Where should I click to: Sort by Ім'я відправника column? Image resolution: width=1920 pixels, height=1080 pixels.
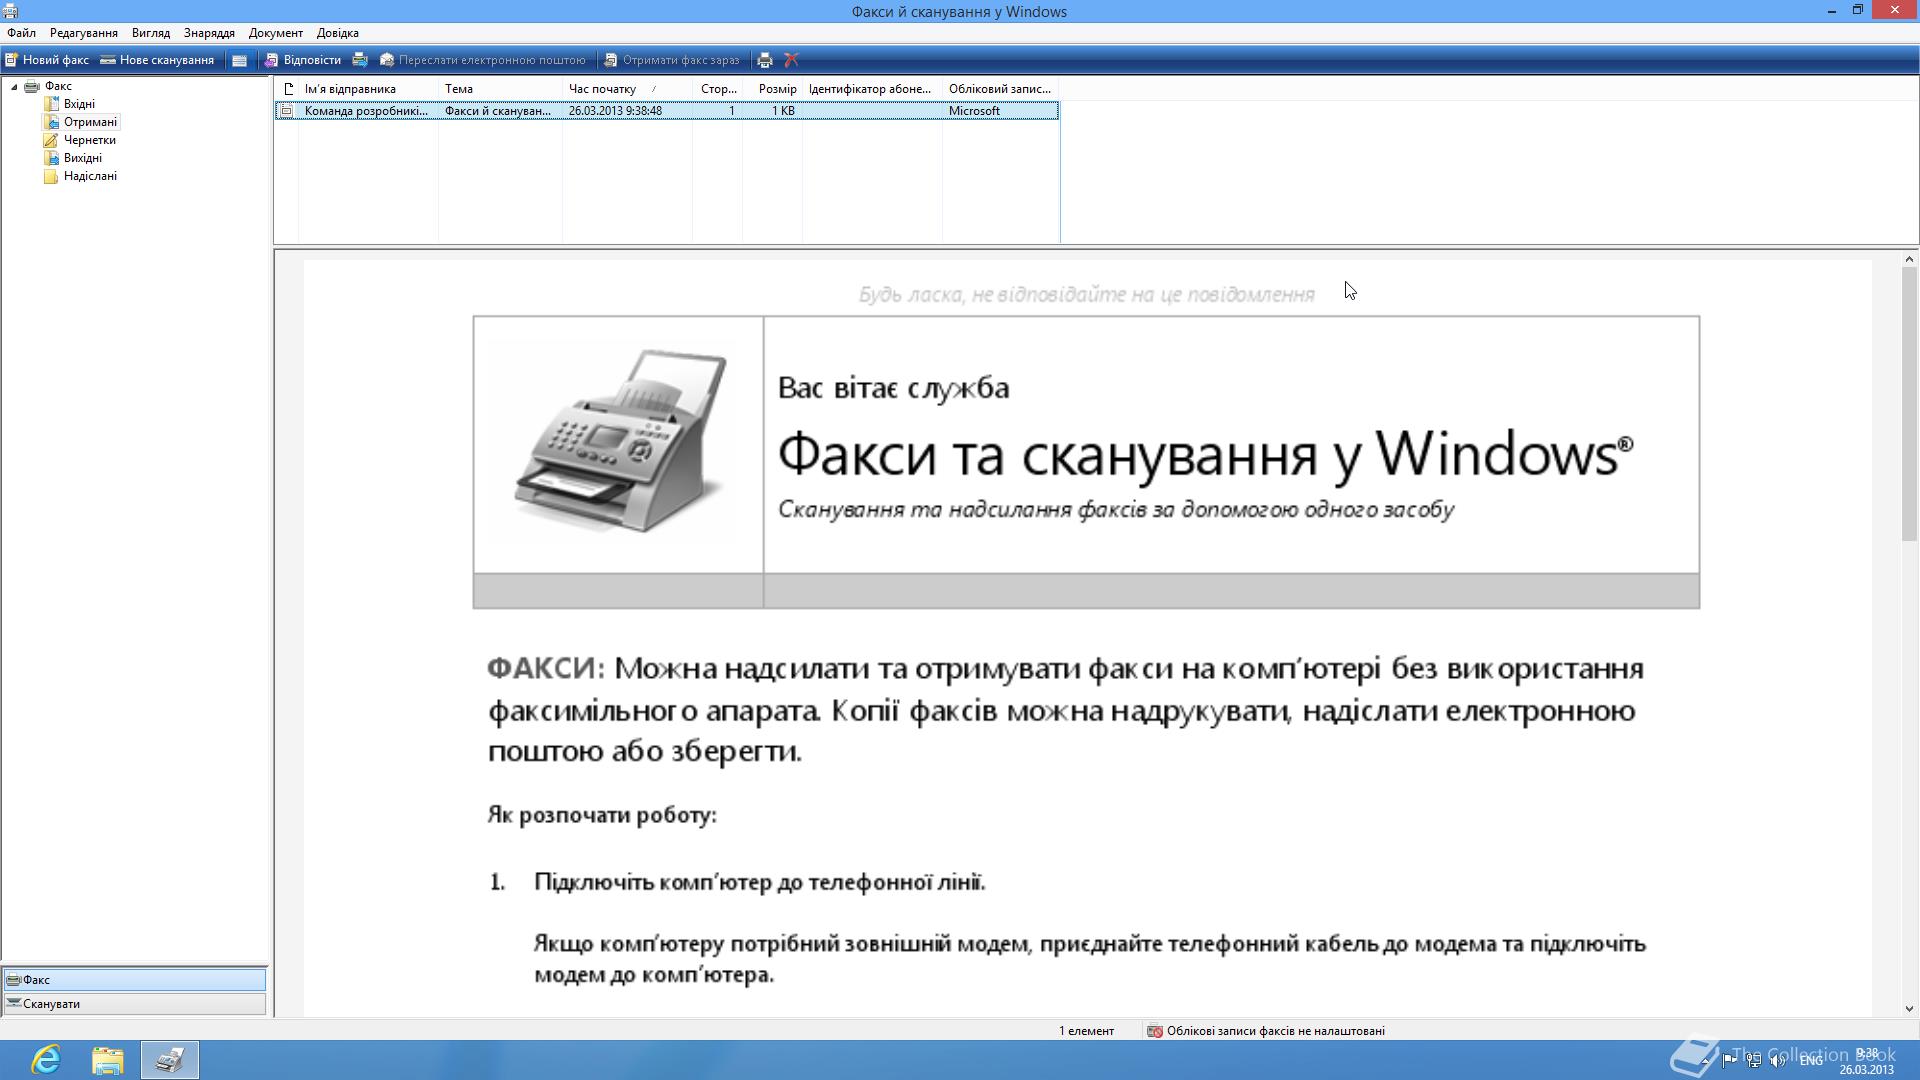[x=368, y=89]
